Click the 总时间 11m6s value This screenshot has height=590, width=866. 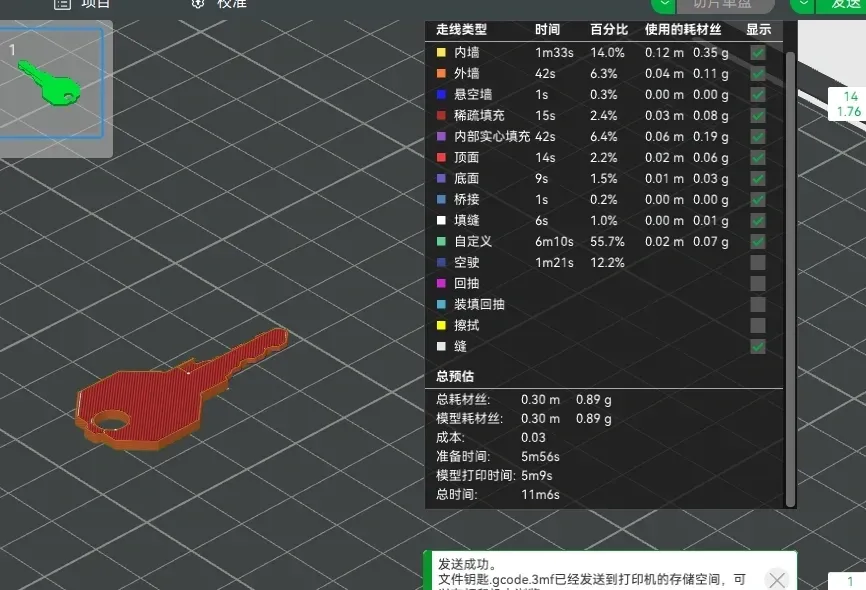pos(540,494)
